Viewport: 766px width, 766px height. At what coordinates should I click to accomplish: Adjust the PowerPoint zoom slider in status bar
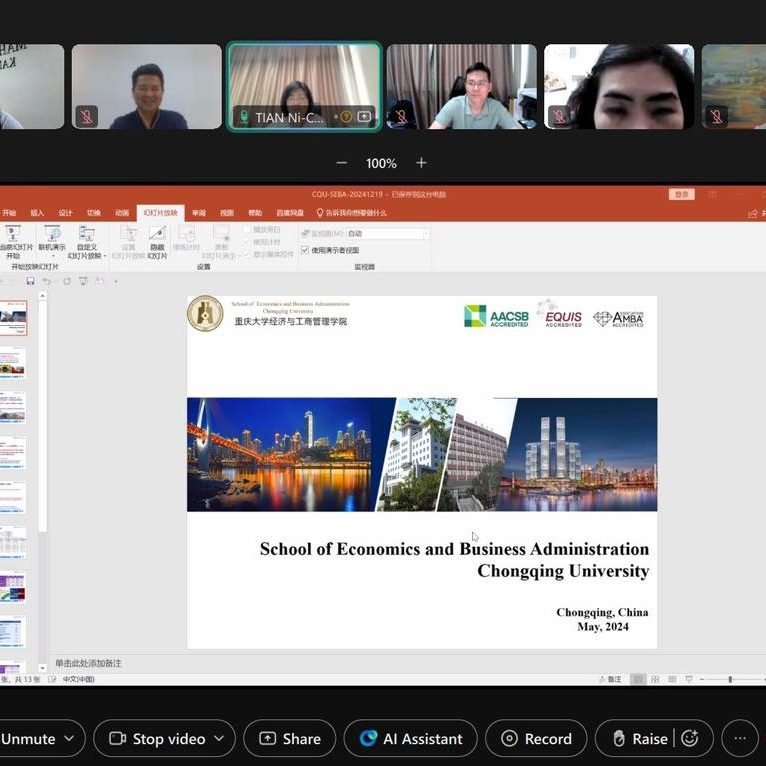[730, 679]
